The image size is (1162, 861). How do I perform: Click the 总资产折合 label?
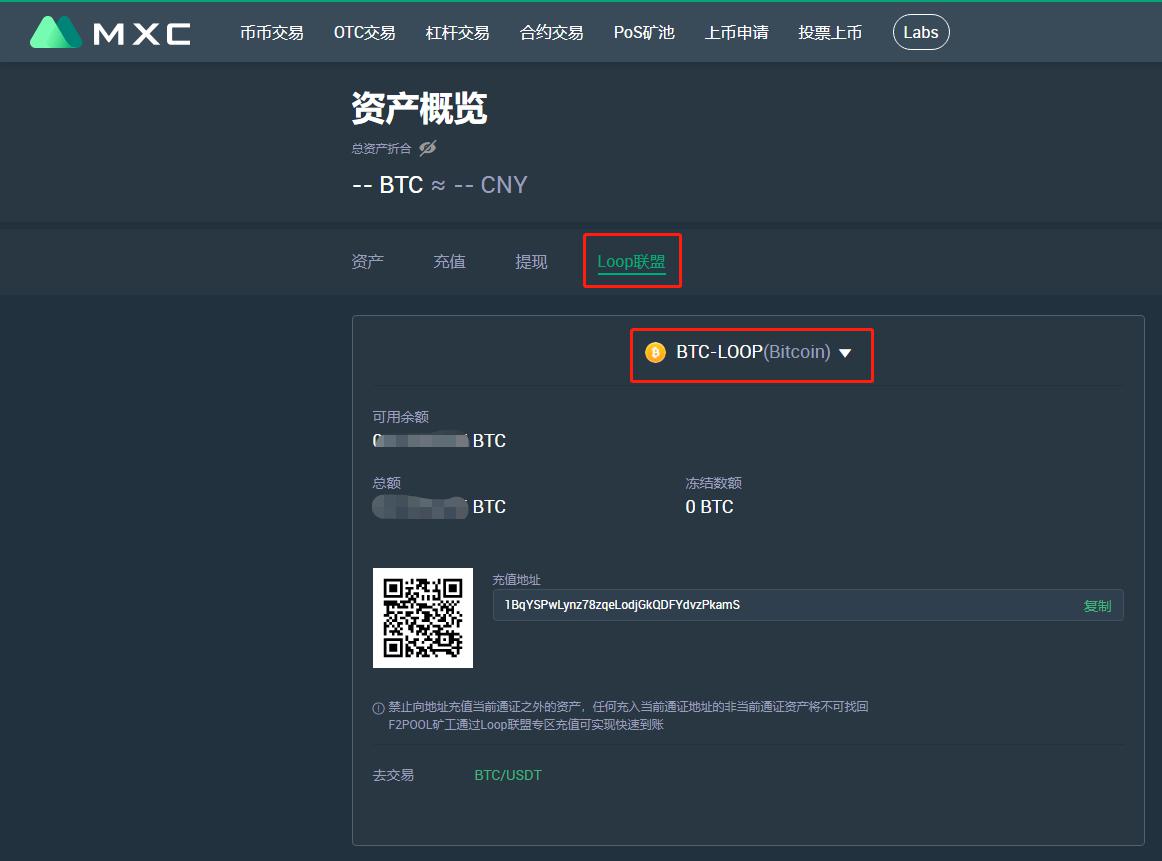(381, 149)
